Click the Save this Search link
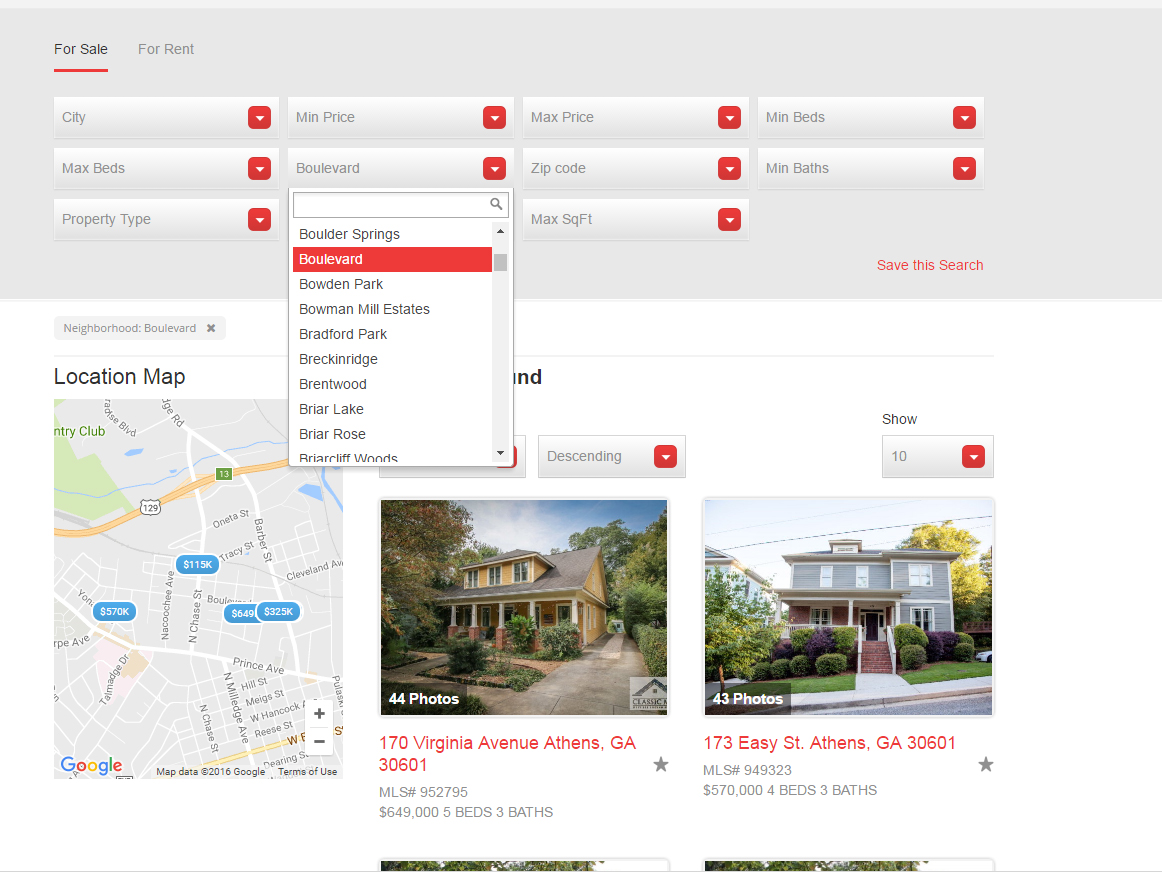Screen dimensions: 1162x872 pos(929,264)
